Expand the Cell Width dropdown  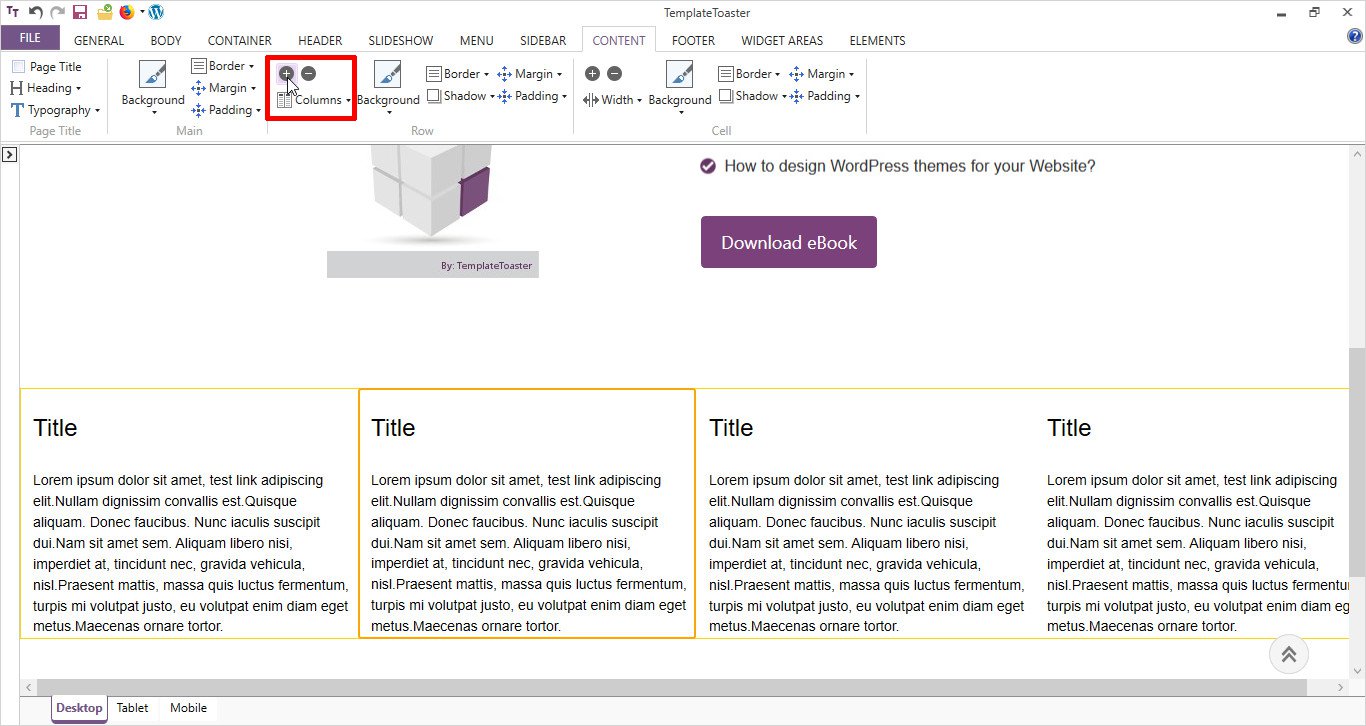pos(612,100)
